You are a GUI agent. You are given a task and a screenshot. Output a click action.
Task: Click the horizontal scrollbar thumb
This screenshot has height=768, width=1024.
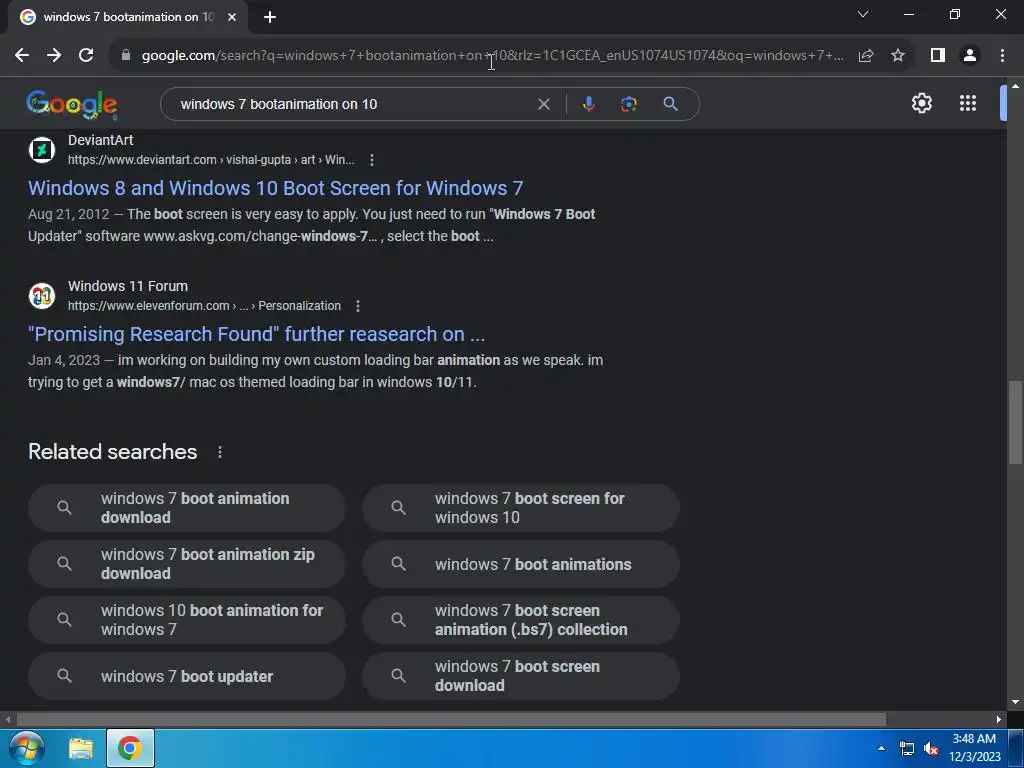[x=451, y=720]
